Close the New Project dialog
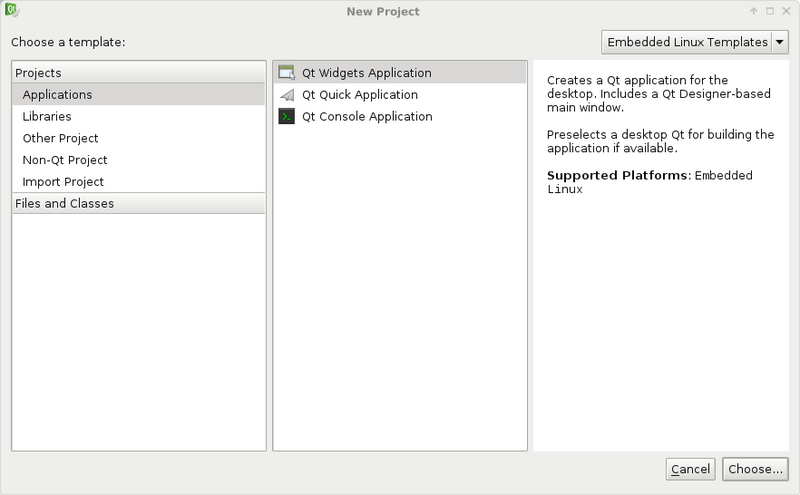 point(786,11)
